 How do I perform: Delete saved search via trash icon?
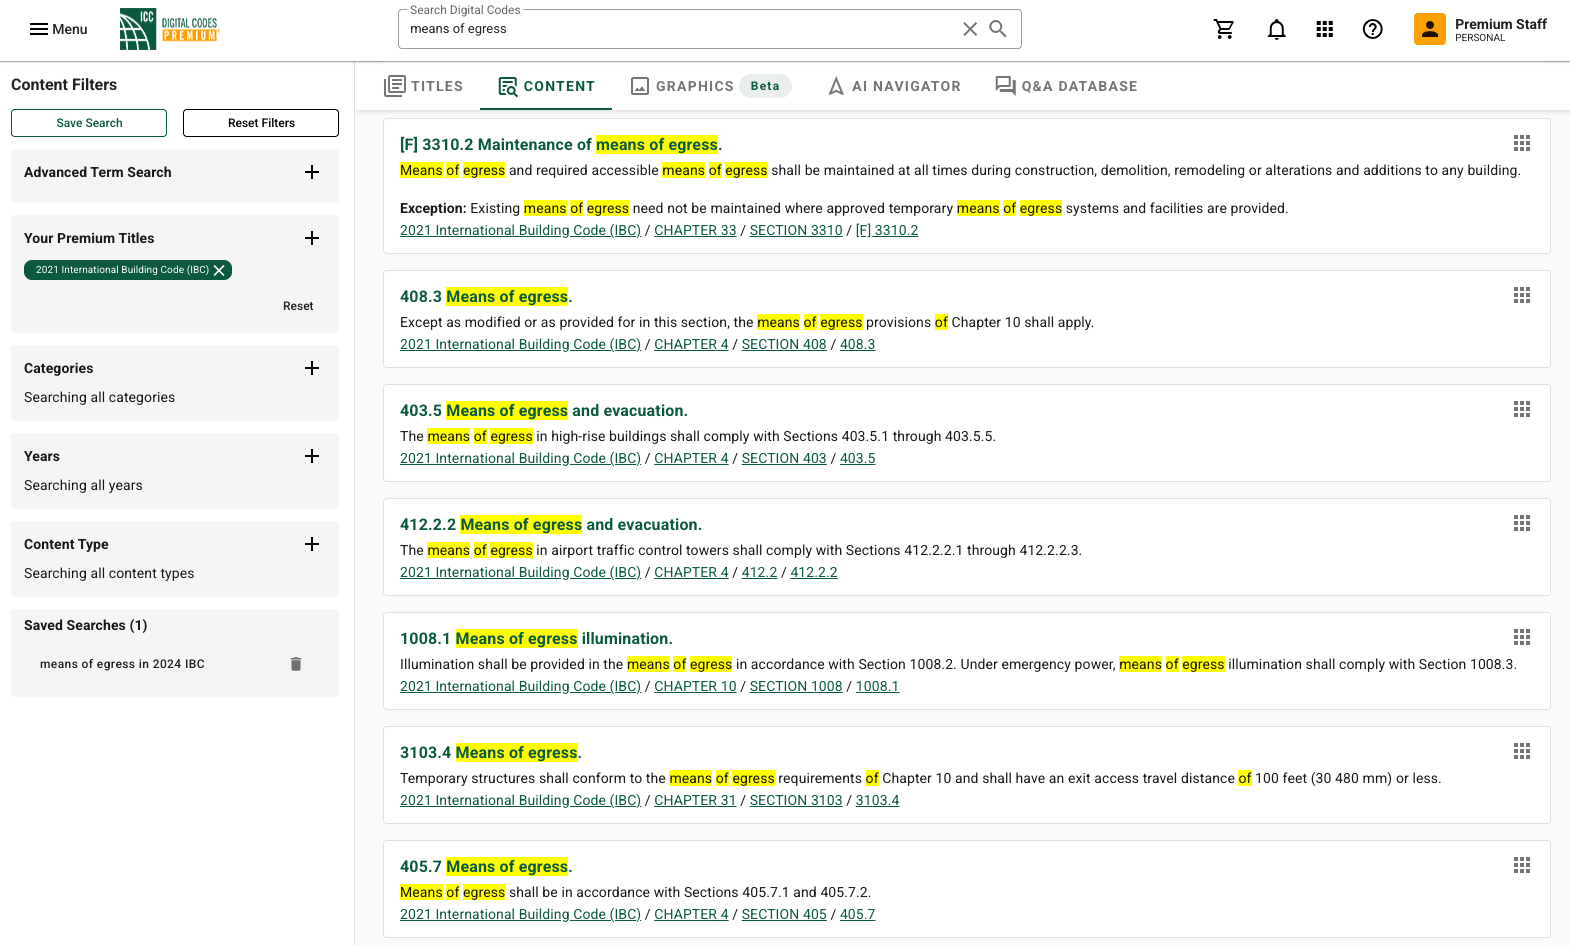pyautogui.click(x=296, y=664)
